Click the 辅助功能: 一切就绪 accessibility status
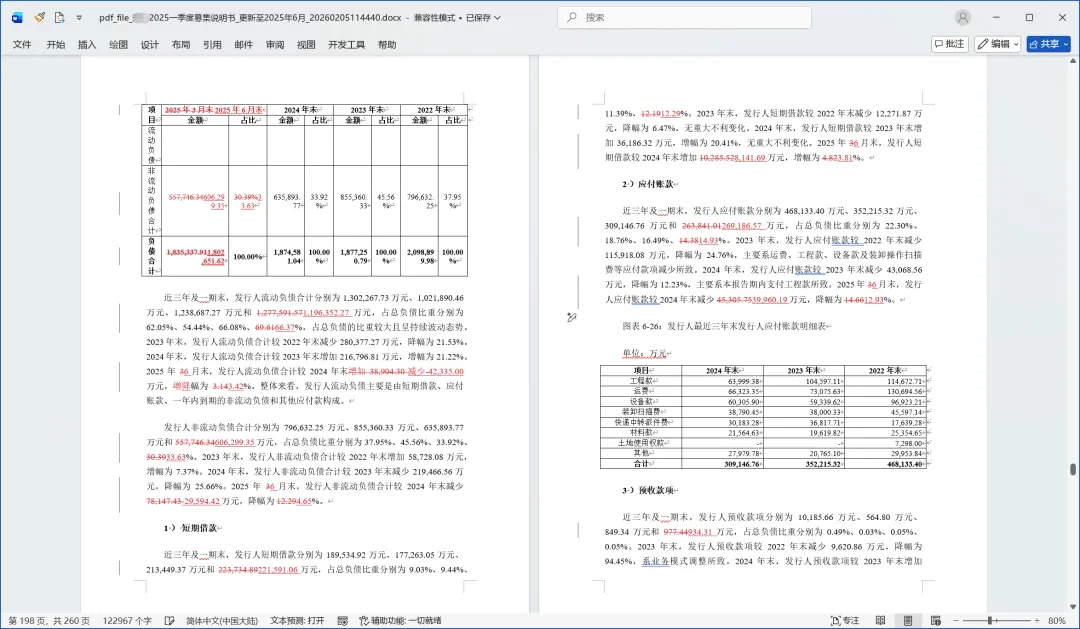 pos(400,621)
